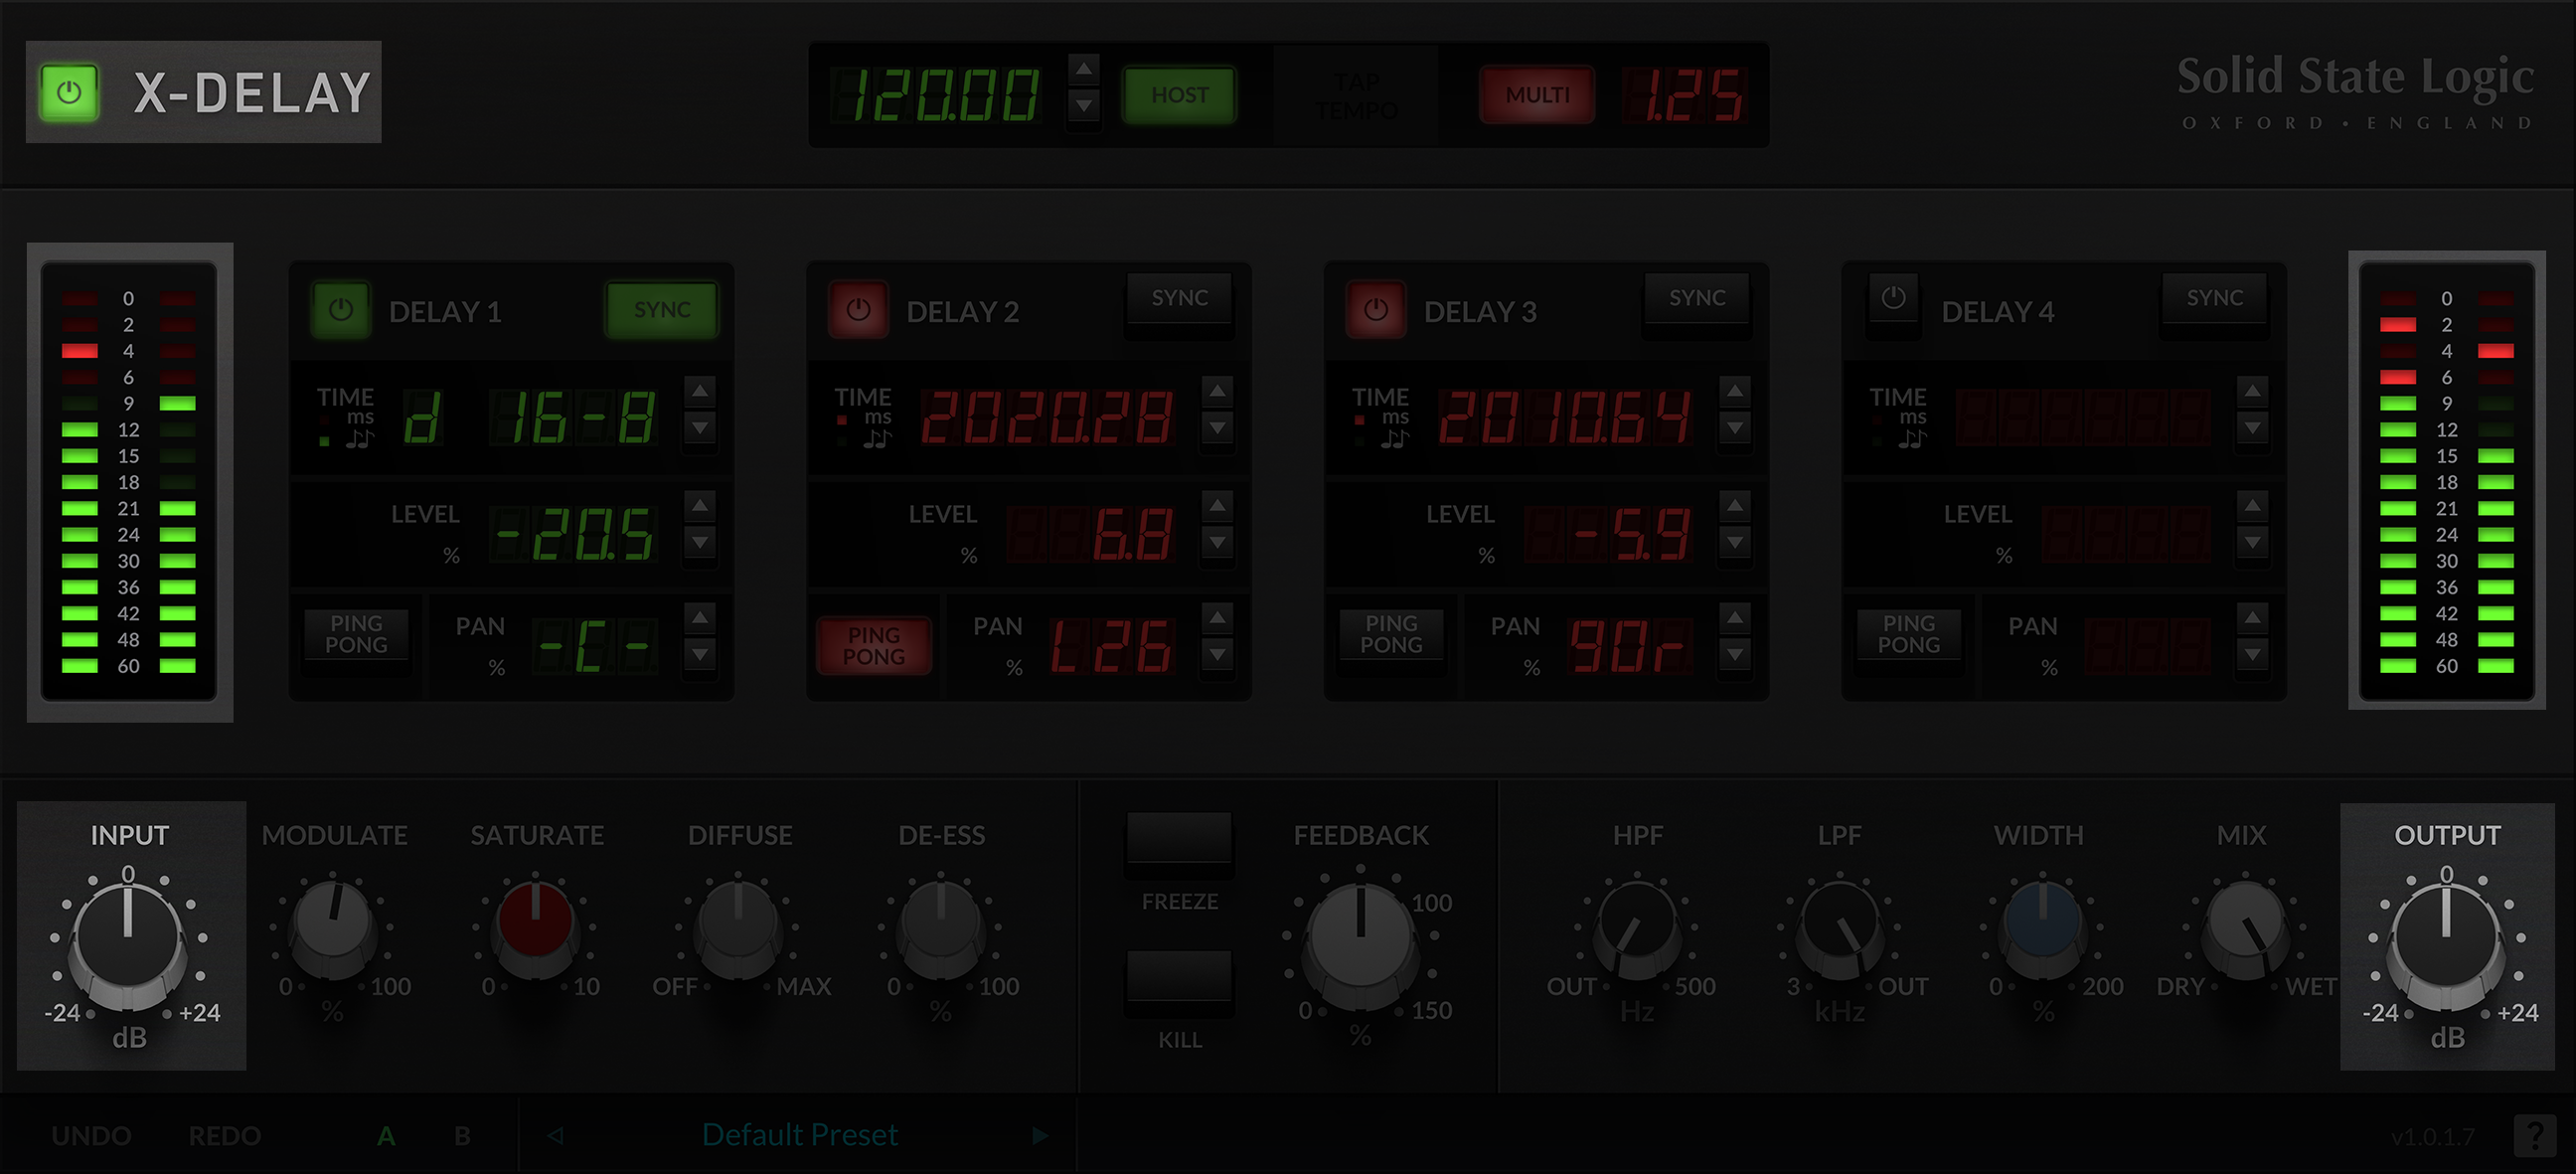Raise Delay 1 level with up arrow
The height and width of the screenshot is (1174, 2576).
(x=700, y=506)
